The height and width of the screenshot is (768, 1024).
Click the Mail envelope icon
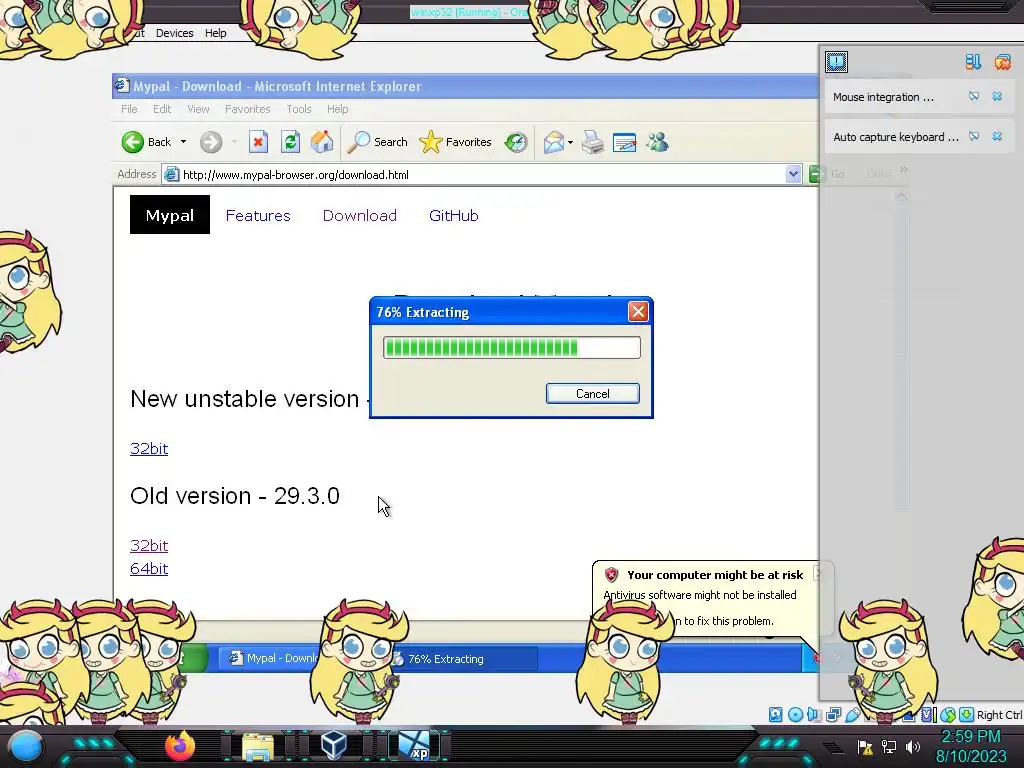[553, 142]
